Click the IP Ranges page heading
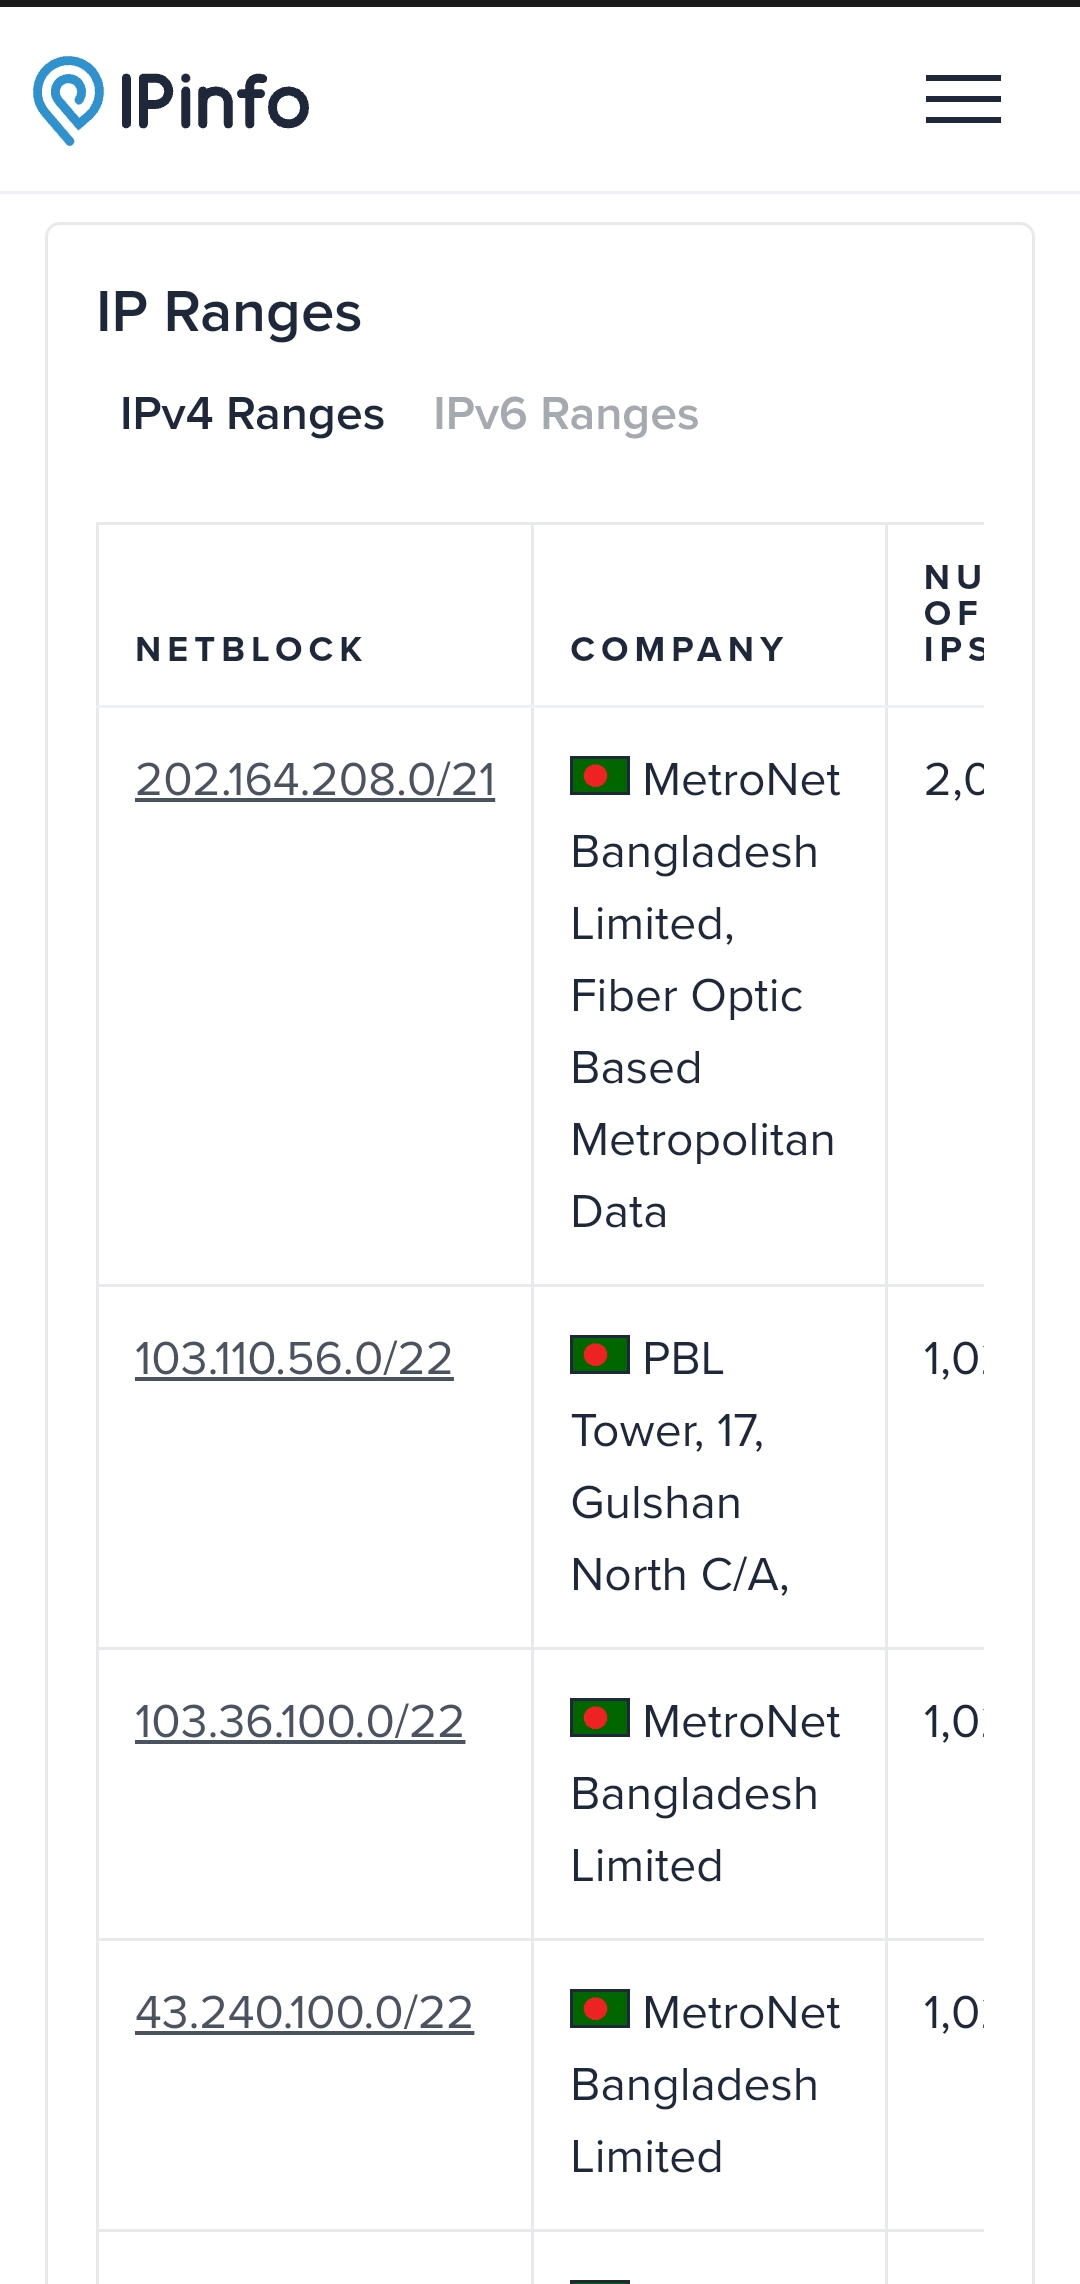 [x=229, y=311]
